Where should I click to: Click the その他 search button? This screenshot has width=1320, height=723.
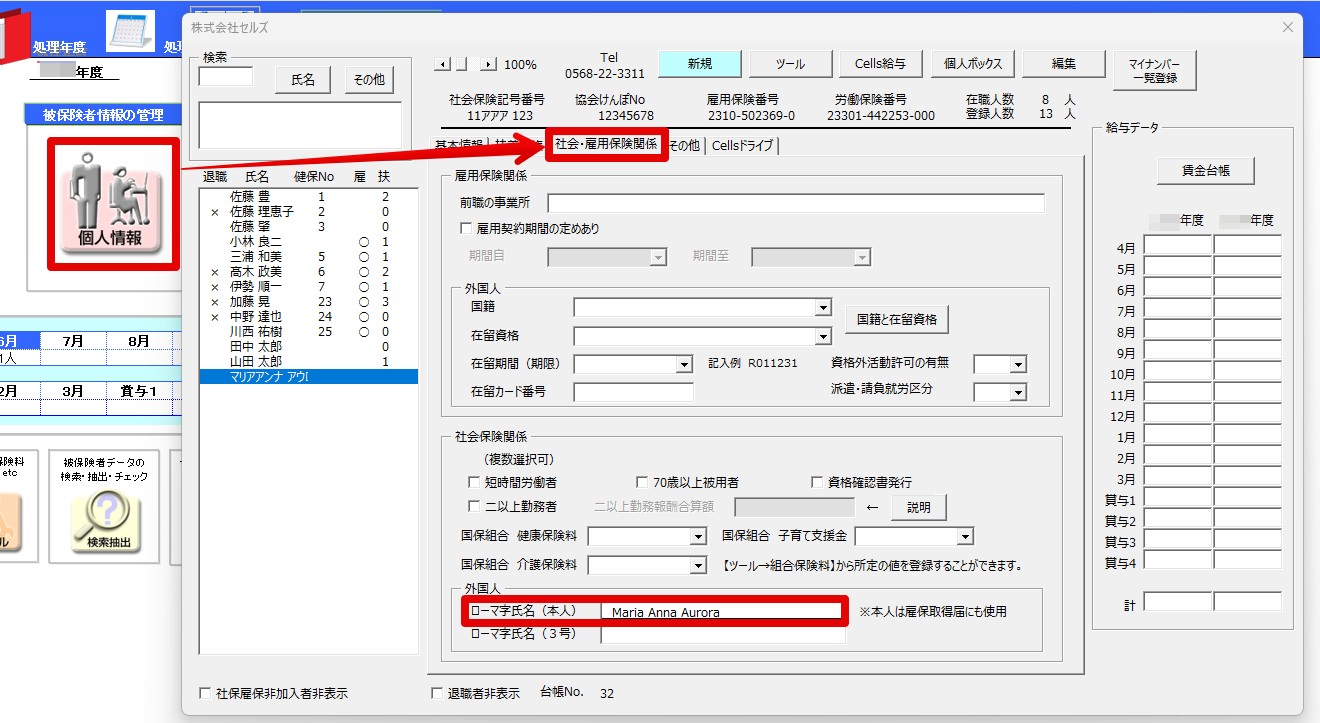(x=369, y=80)
